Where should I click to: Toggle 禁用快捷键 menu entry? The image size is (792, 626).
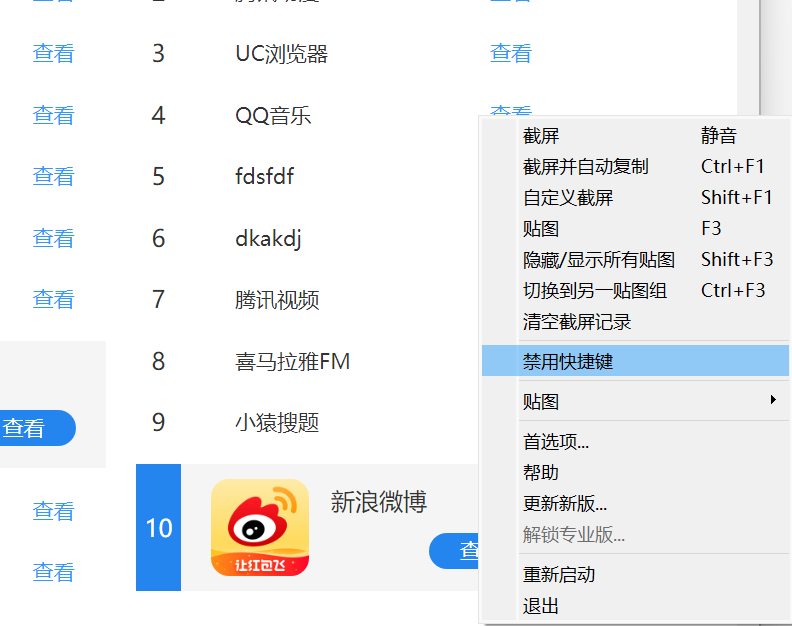tap(635, 361)
